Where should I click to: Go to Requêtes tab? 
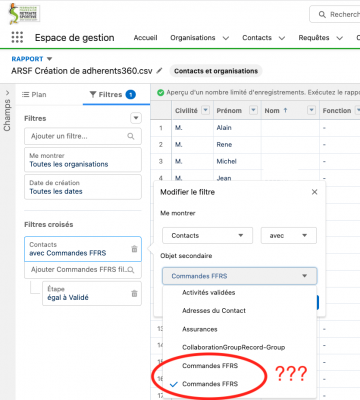point(314,38)
